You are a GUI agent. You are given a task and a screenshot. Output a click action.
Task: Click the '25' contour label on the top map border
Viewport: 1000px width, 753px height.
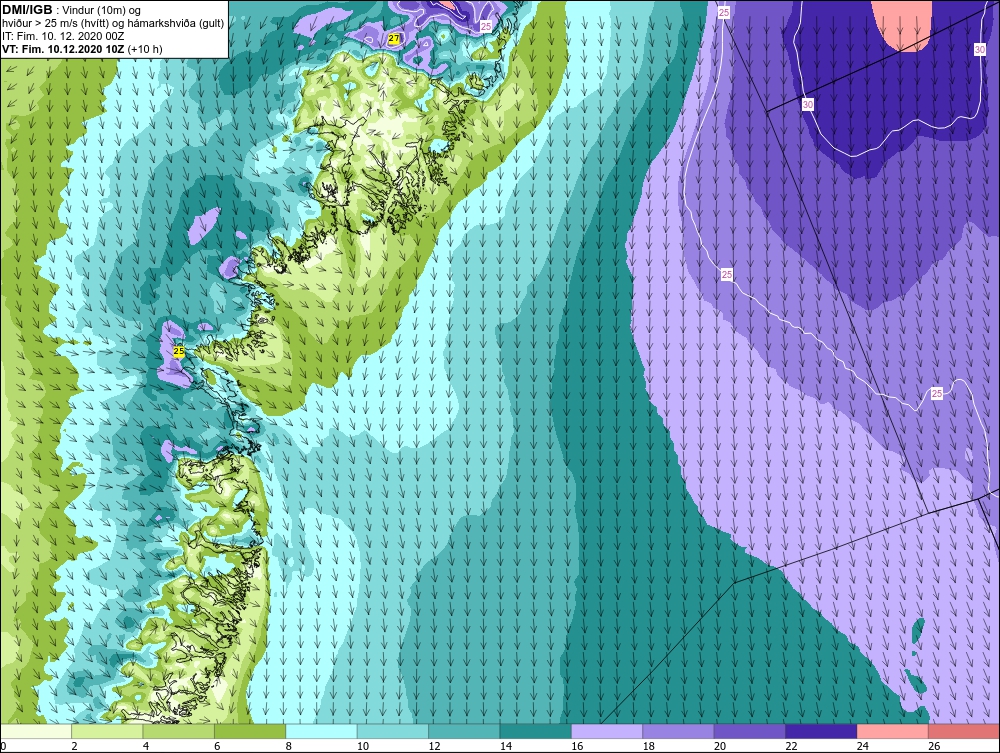tap(723, 12)
